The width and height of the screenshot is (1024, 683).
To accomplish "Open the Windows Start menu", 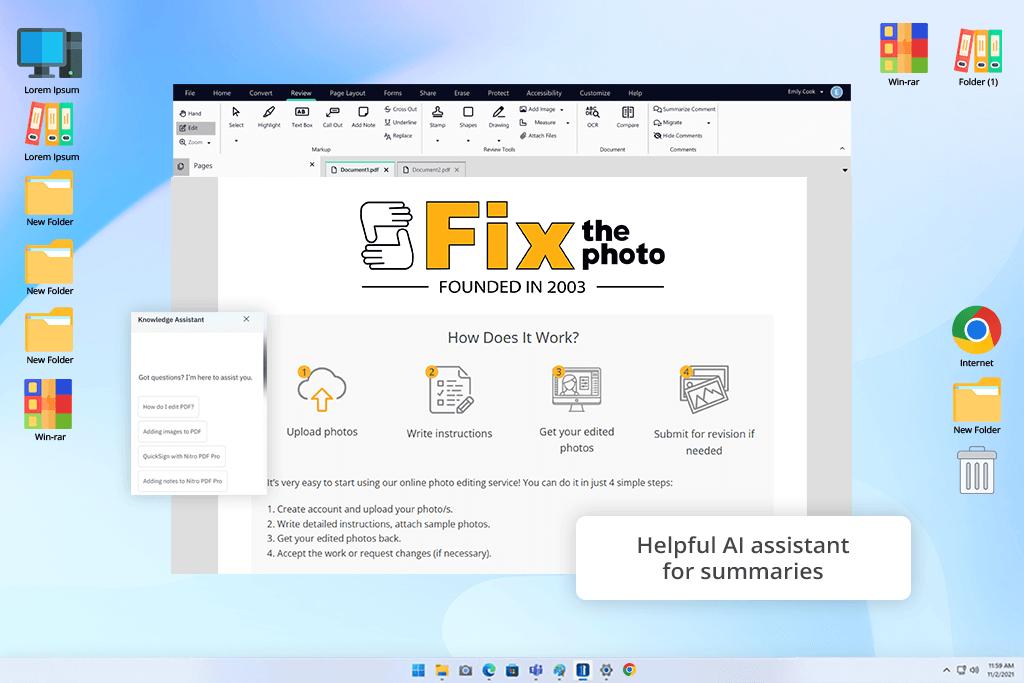I will 419,670.
